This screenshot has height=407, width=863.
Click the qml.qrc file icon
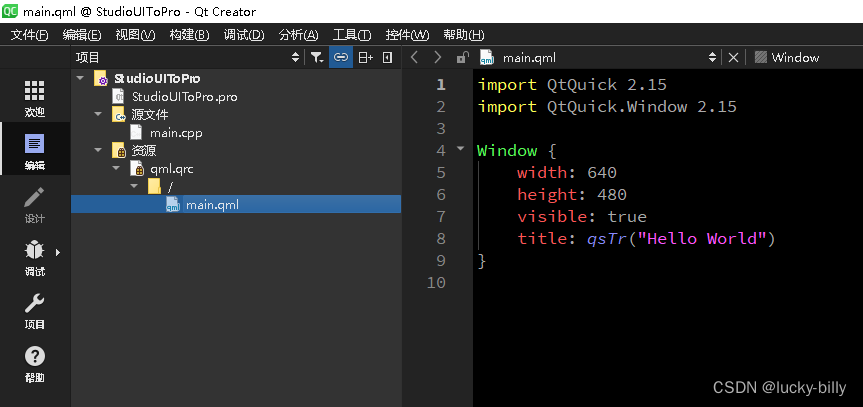(x=136, y=169)
